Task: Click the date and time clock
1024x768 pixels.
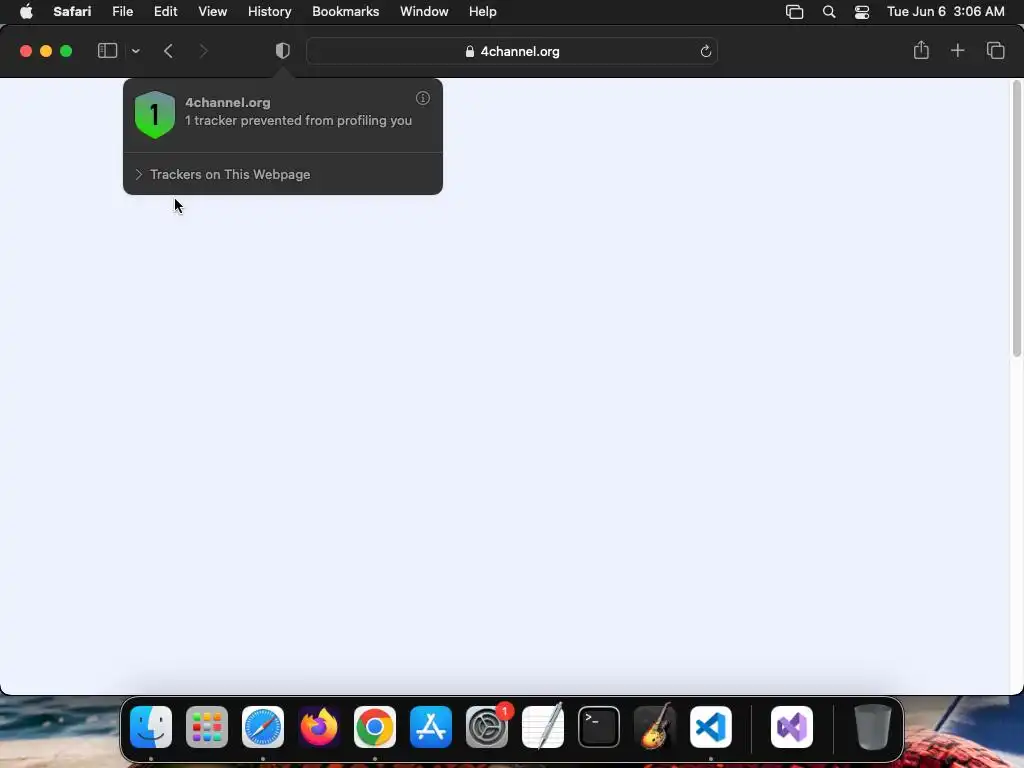Action: [x=945, y=12]
